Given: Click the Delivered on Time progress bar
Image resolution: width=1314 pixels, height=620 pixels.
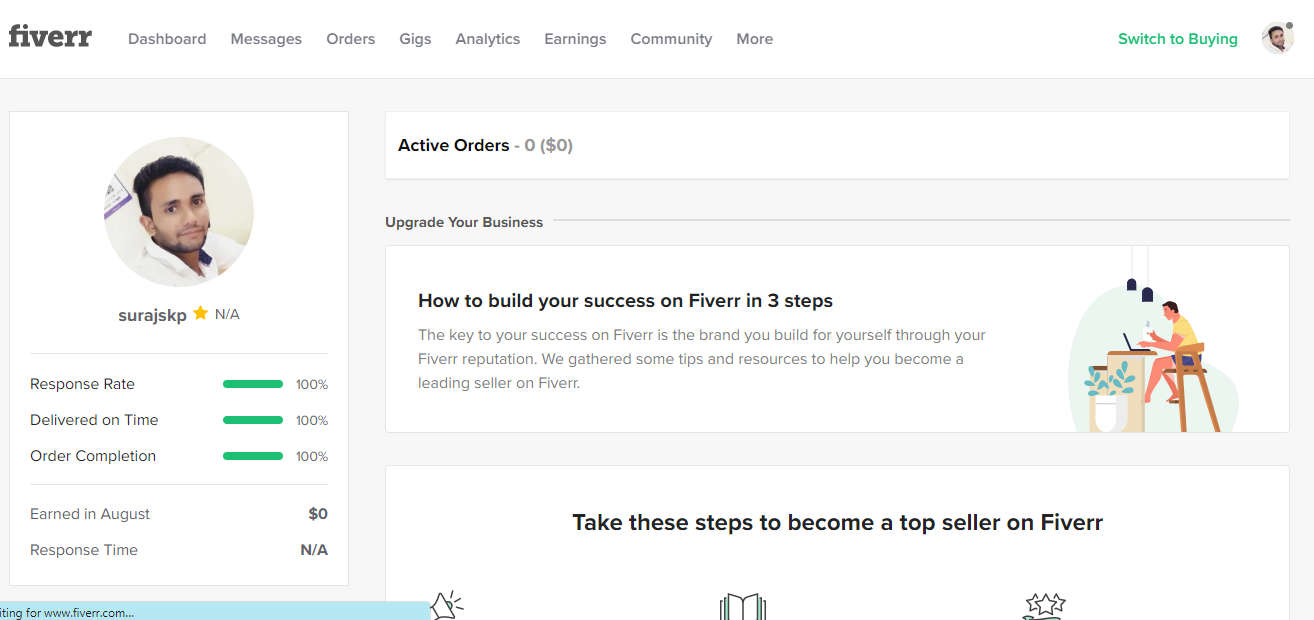Looking at the screenshot, I should coord(253,420).
